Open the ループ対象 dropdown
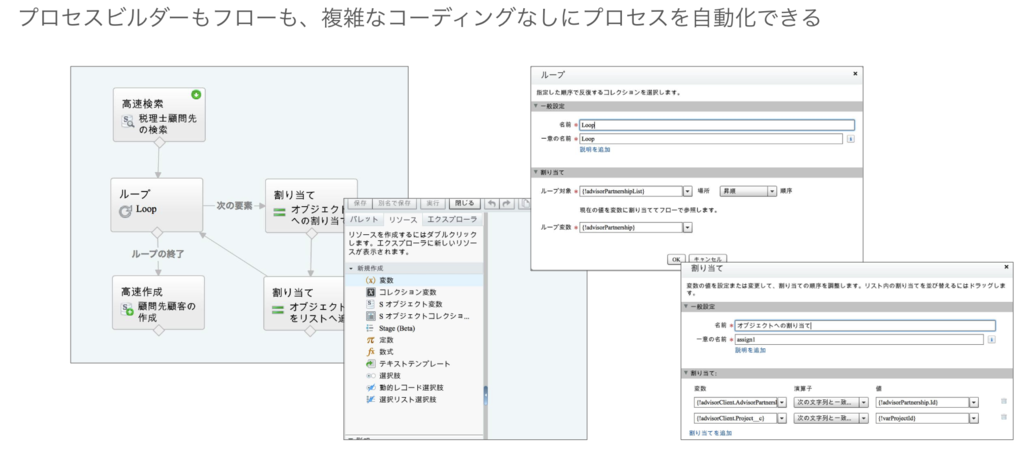 coord(687,191)
